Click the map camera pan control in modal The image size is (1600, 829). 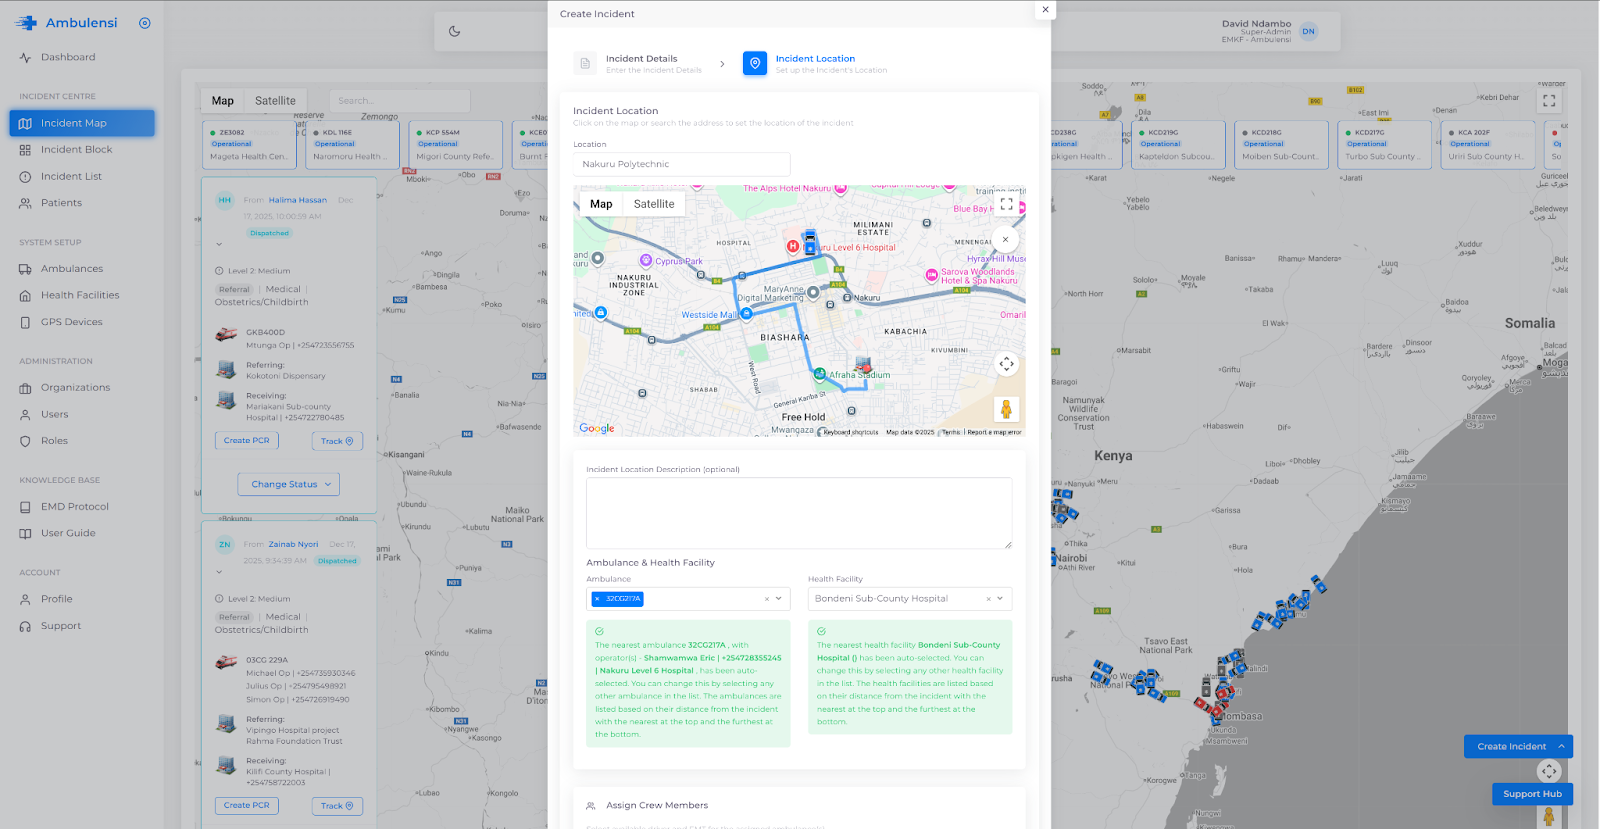click(1006, 364)
